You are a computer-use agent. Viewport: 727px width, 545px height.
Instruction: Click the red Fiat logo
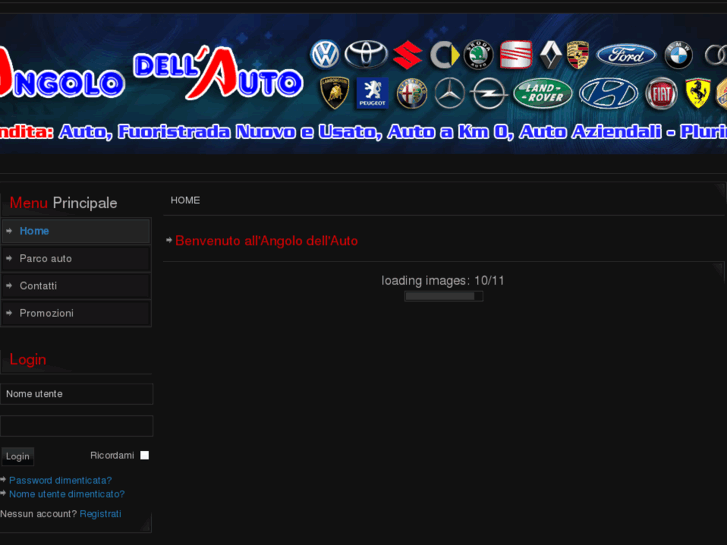coord(661,93)
